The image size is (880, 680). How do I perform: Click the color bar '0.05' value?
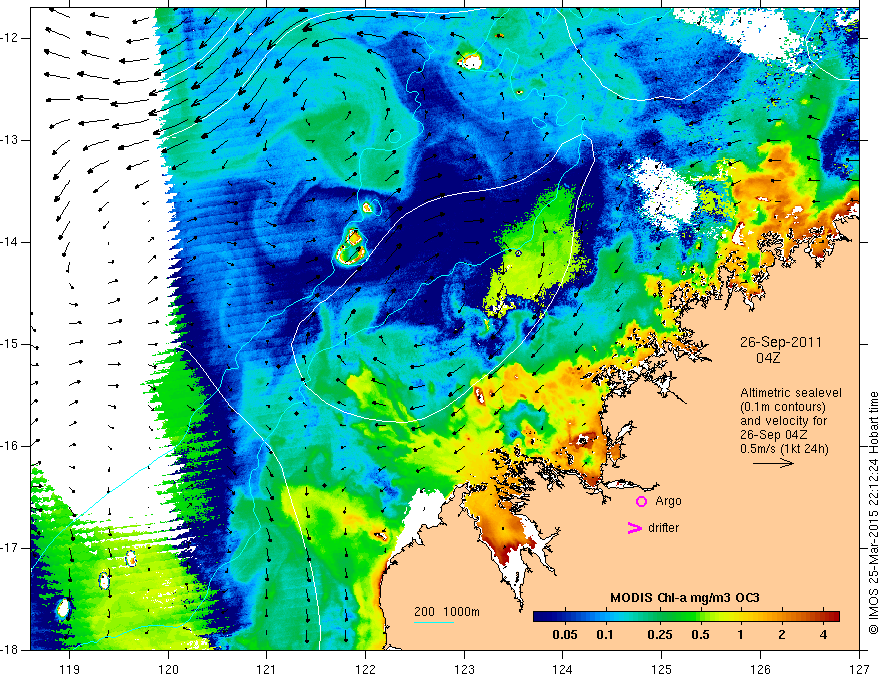click(x=565, y=635)
